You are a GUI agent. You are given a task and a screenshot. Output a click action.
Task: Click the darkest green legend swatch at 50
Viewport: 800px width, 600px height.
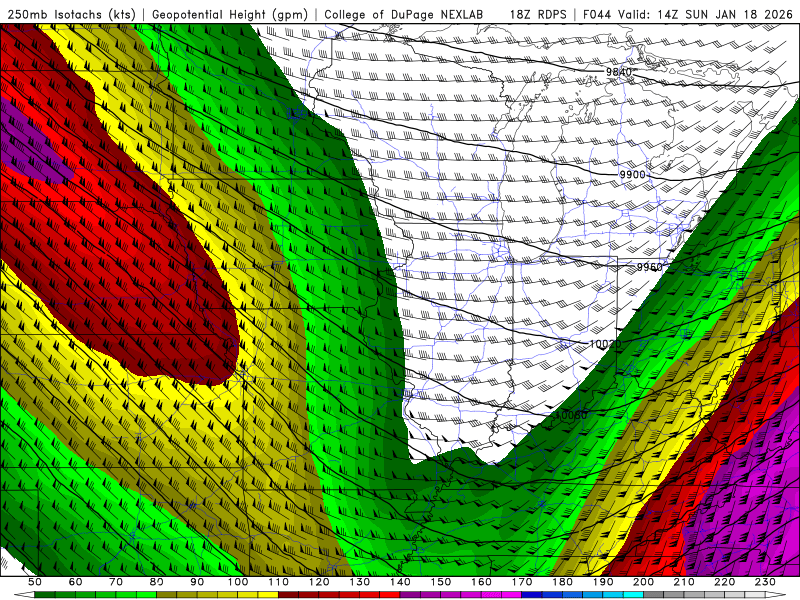tap(44, 595)
